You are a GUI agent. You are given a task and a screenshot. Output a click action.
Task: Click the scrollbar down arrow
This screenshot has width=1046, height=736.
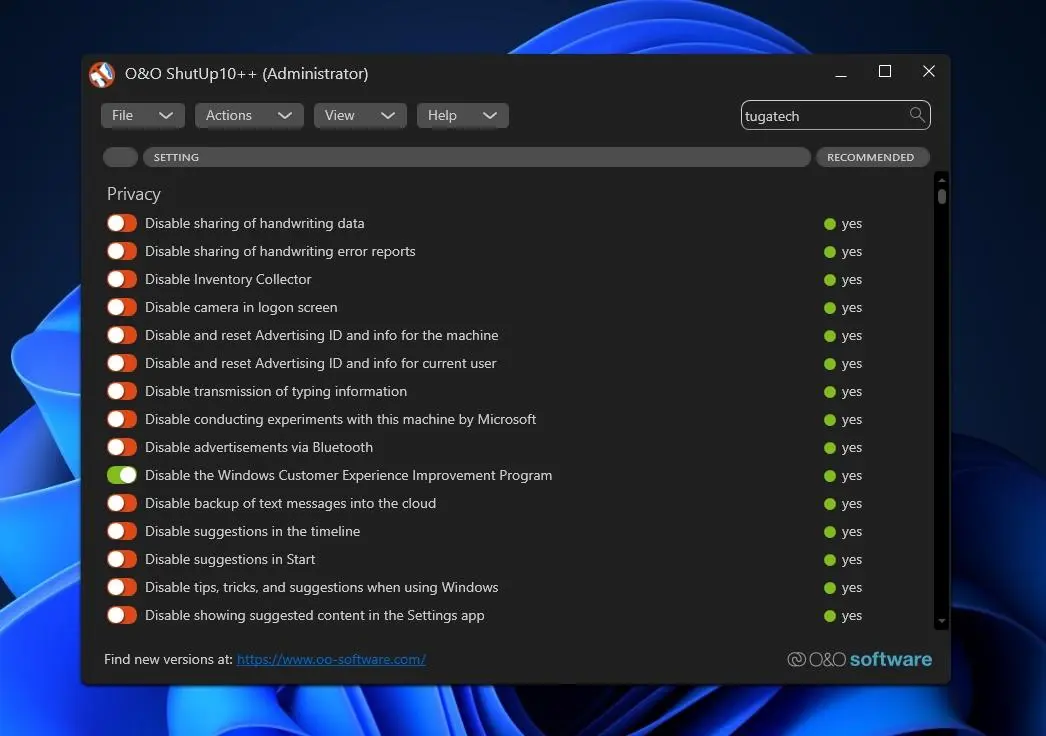click(x=942, y=621)
